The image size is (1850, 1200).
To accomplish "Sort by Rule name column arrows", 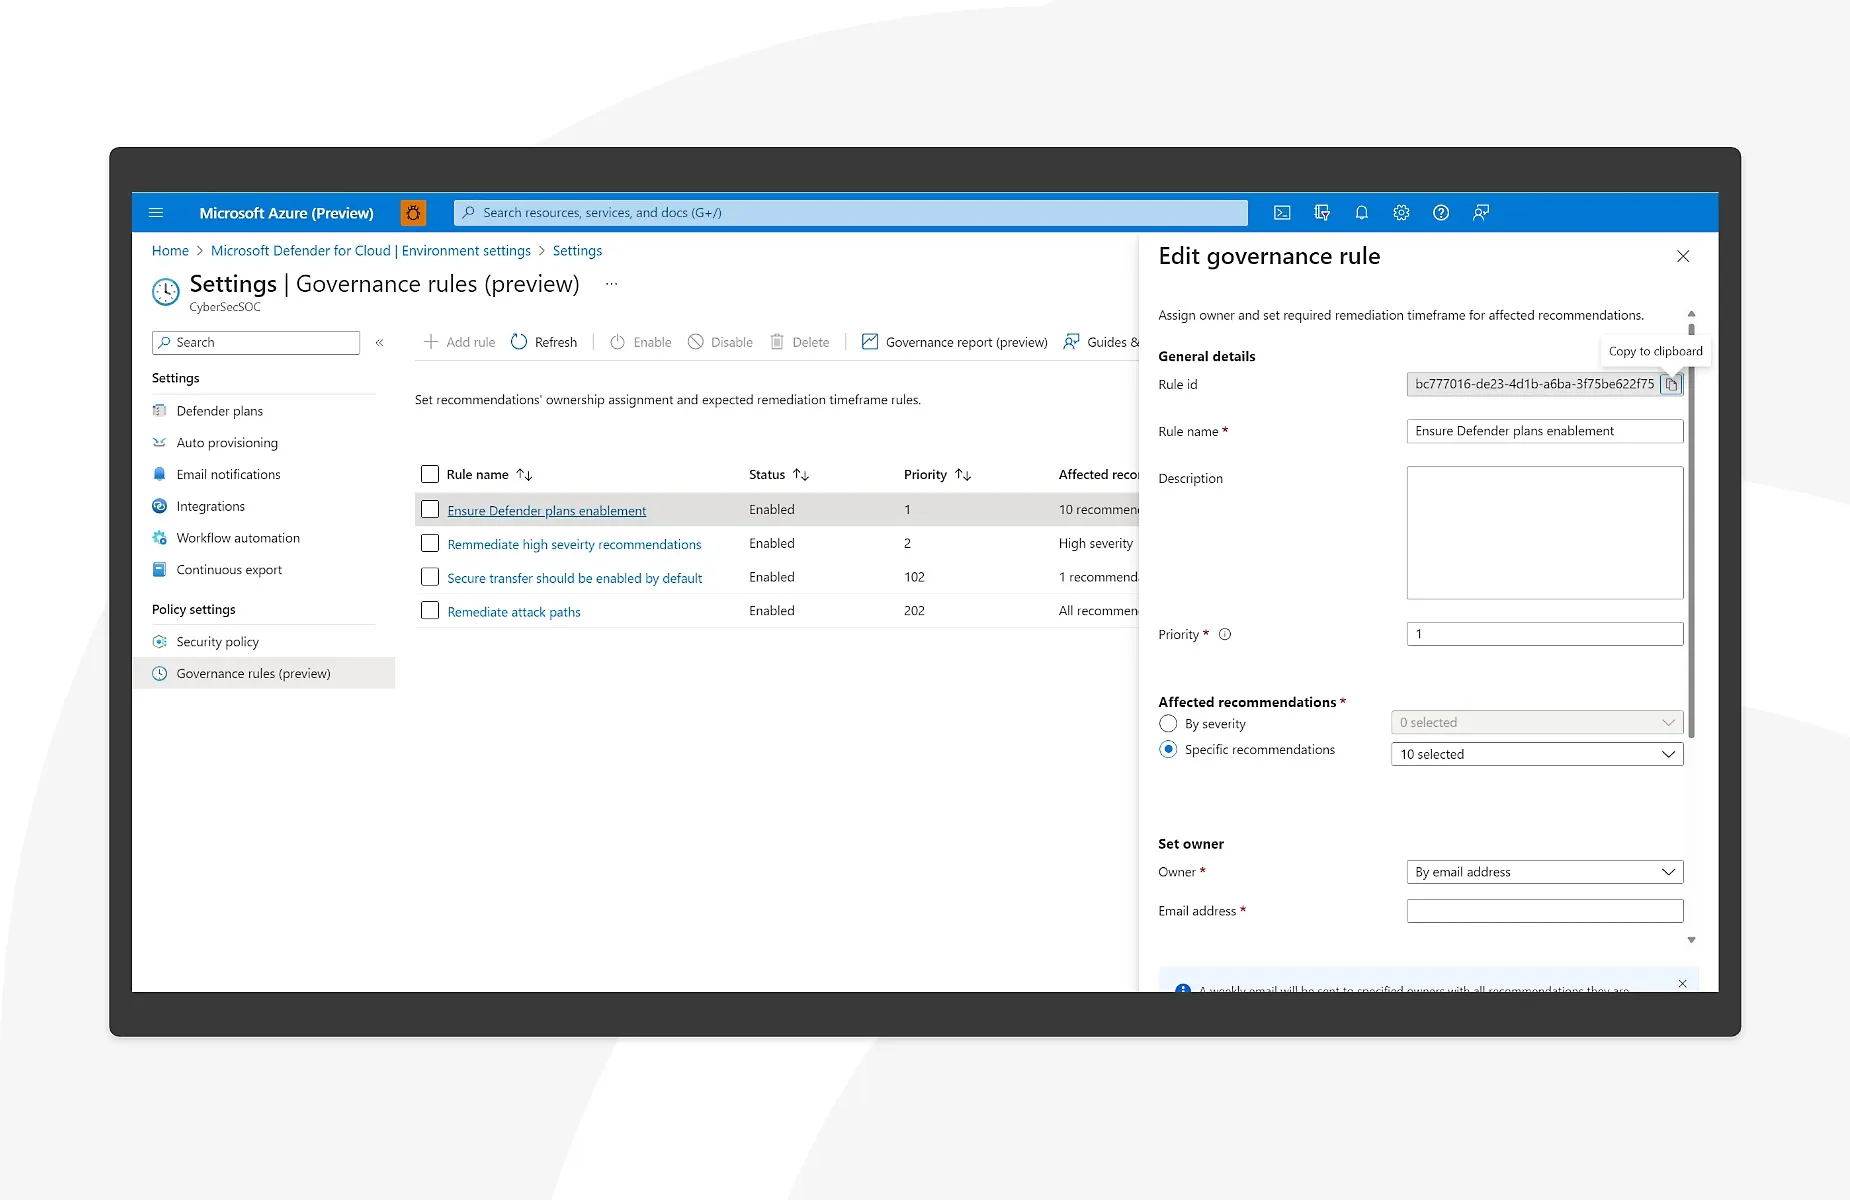I will (x=524, y=475).
